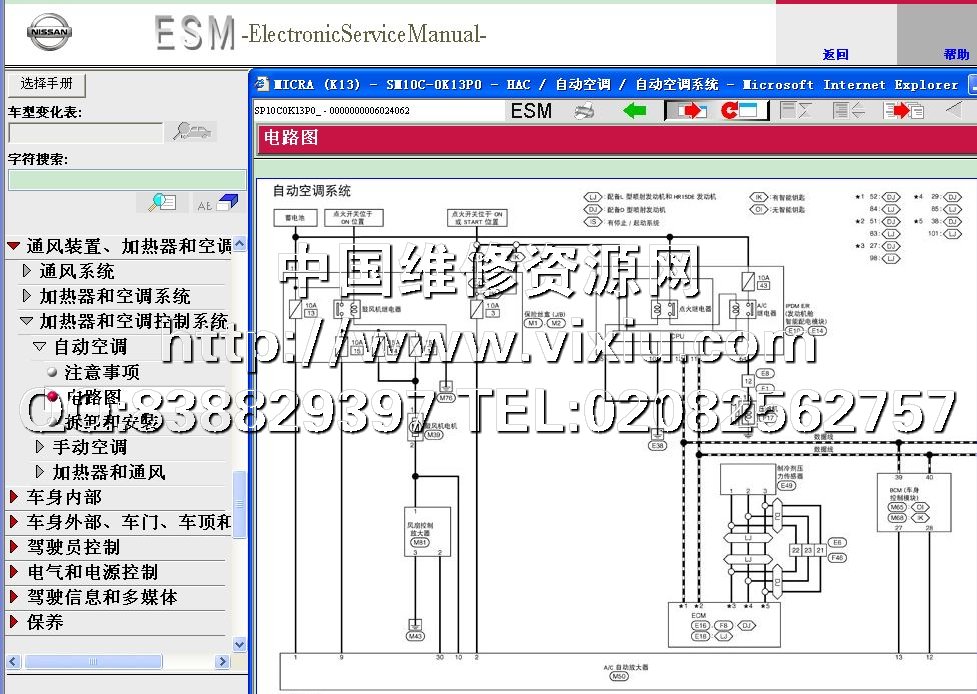Click the 选择手册 button

(46, 84)
